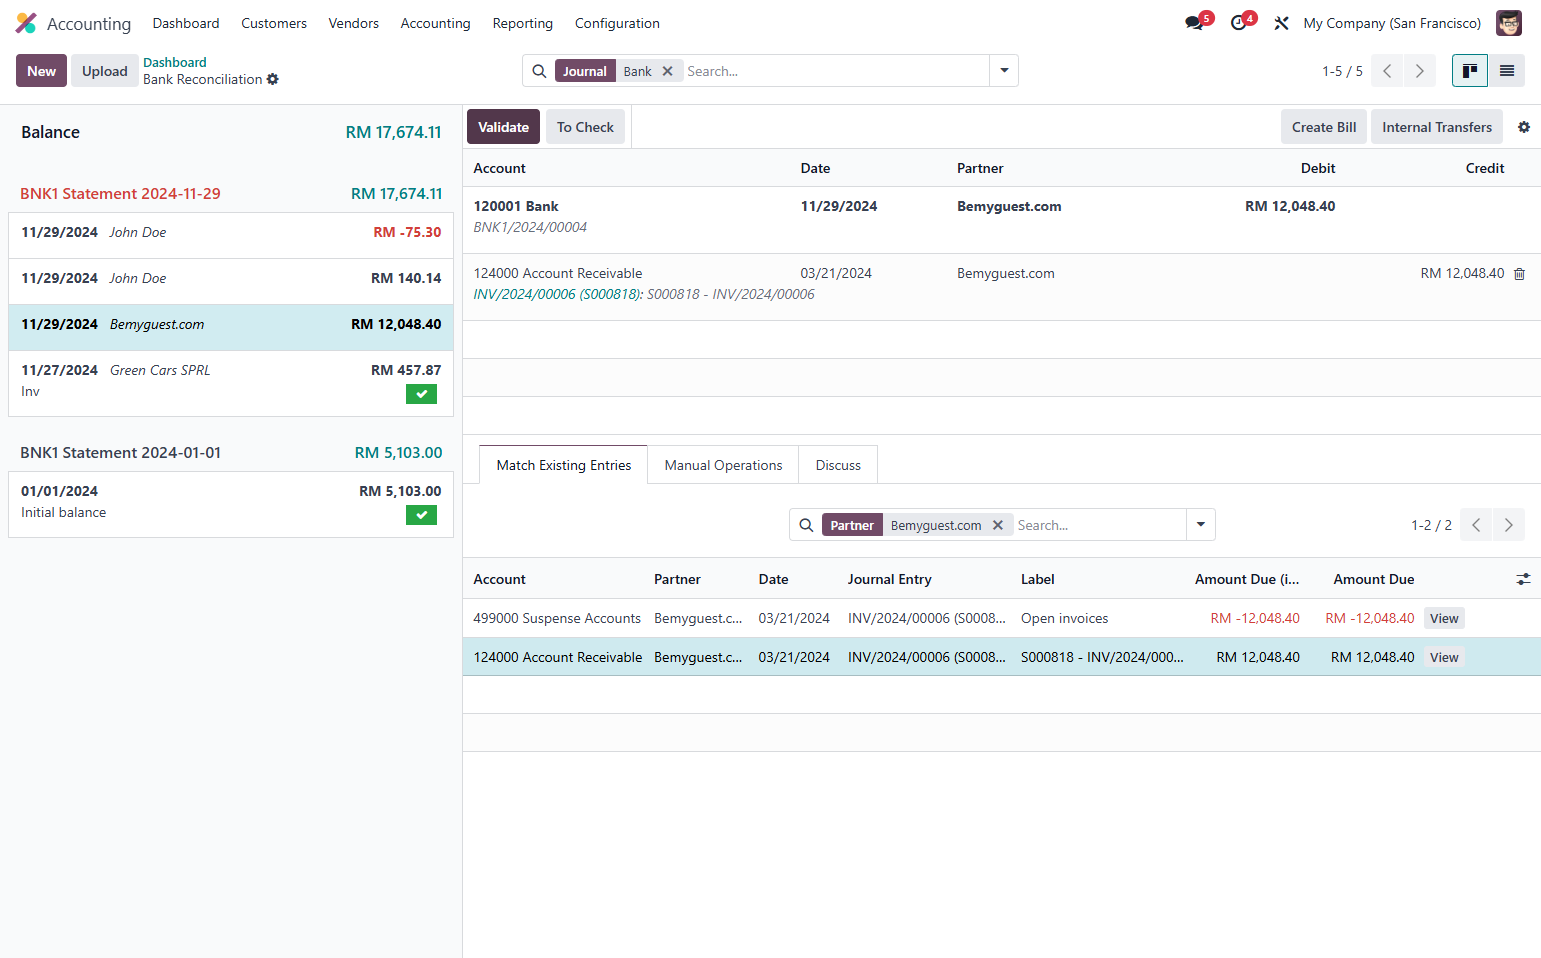This screenshot has width=1541, height=958.
Task: Select the Match Existing Entries tab
Action: tap(564, 465)
